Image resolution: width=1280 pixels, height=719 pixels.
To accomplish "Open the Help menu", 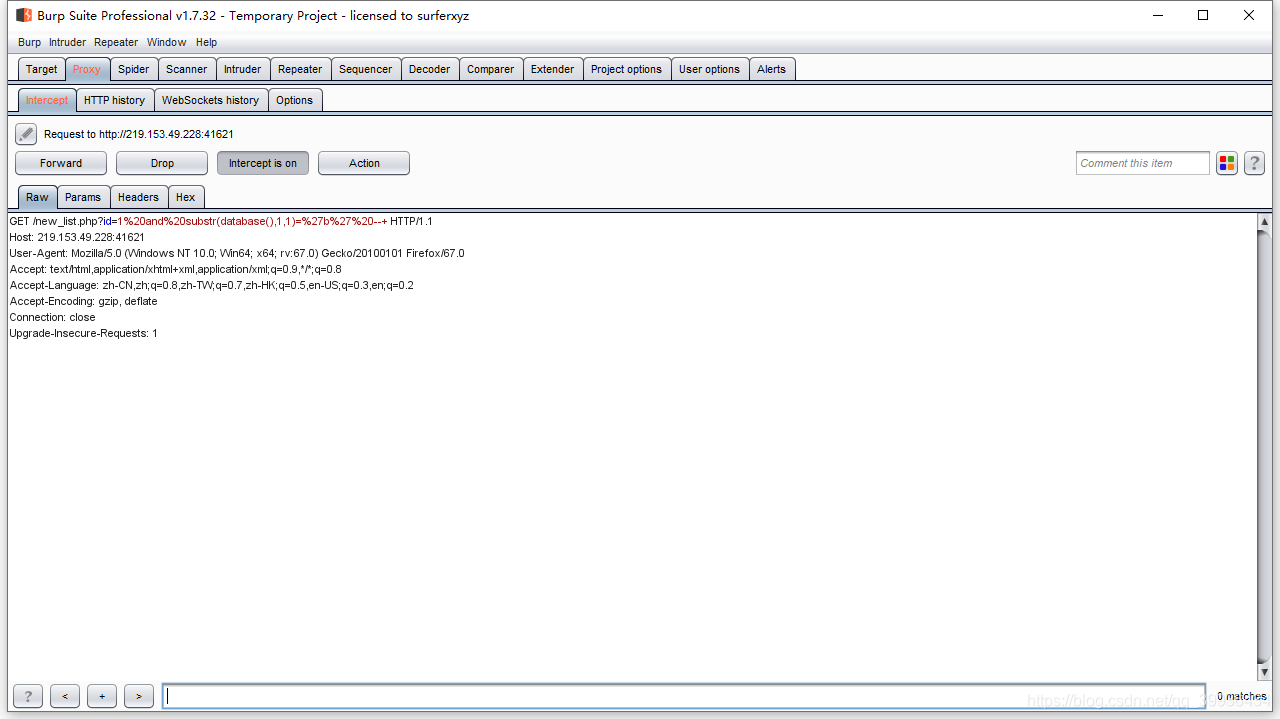I will [206, 42].
